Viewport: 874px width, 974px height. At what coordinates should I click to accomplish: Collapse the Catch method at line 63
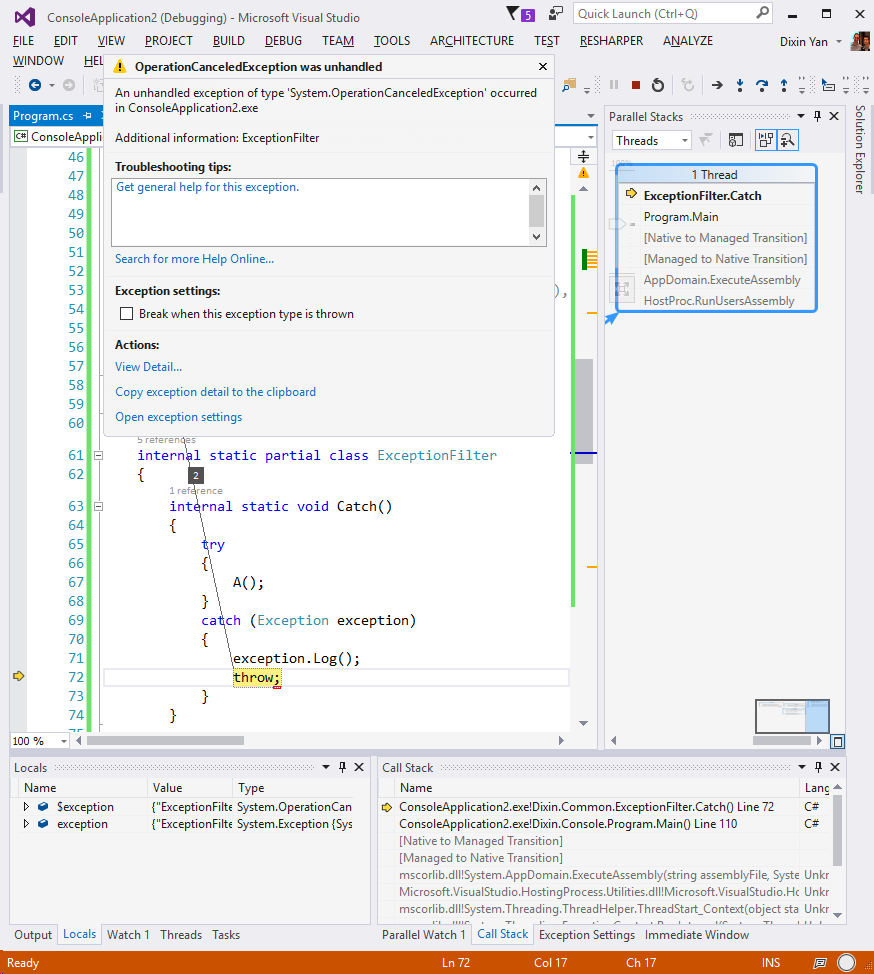coord(98,506)
